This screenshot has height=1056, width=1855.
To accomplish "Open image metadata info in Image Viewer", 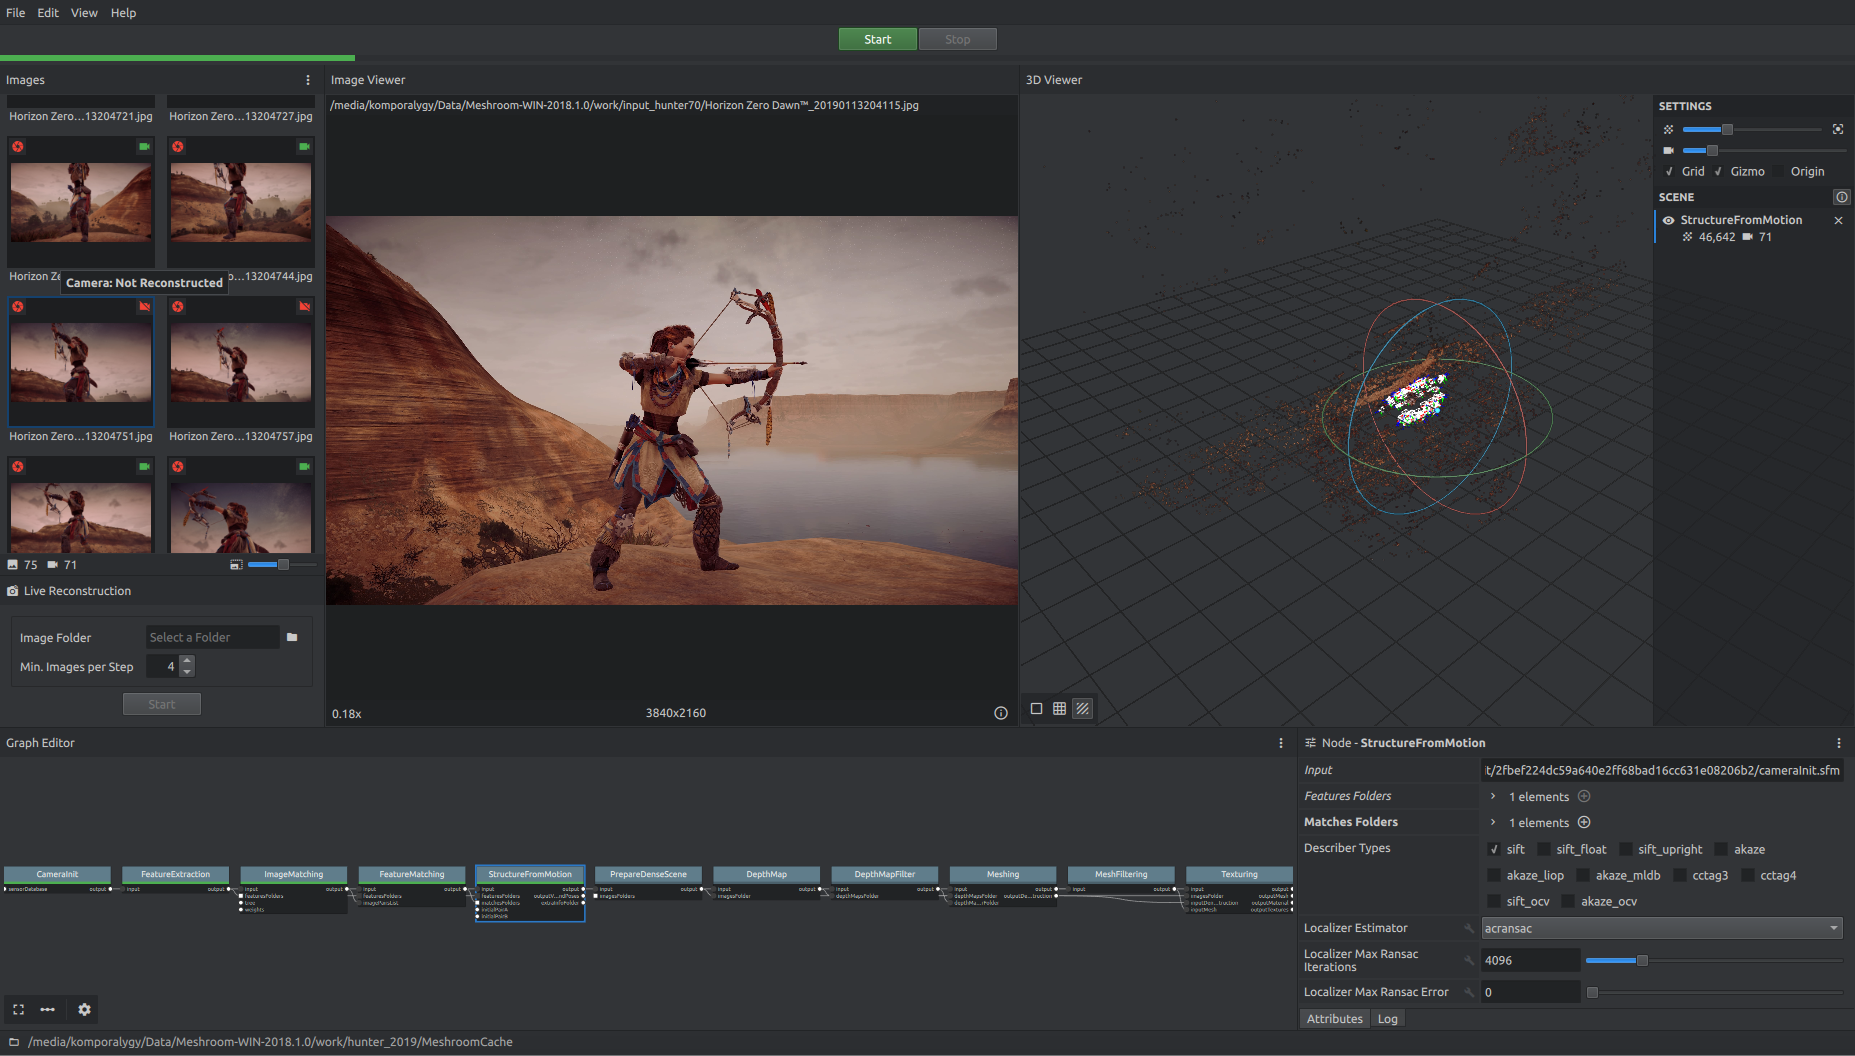I will click(1000, 713).
